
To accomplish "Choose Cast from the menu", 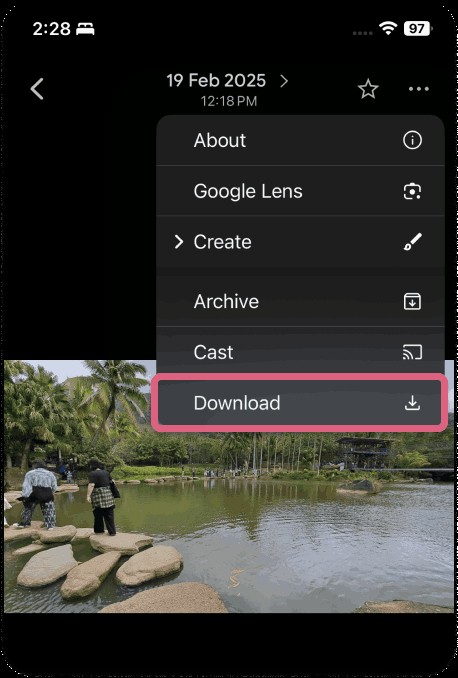I will (x=300, y=352).
